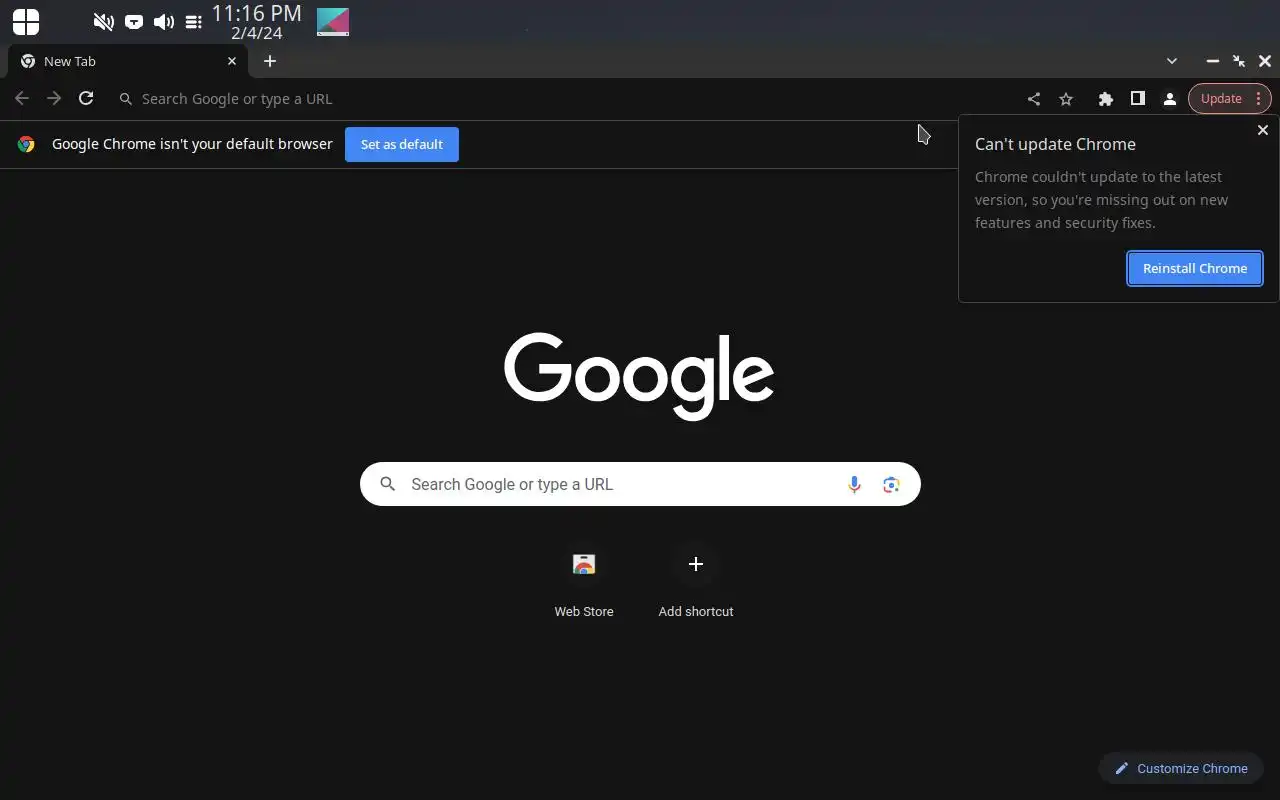Image resolution: width=1280 pixels, height=800 pixels.
Task: Focus the Google search box
Action: coord(640,484)
